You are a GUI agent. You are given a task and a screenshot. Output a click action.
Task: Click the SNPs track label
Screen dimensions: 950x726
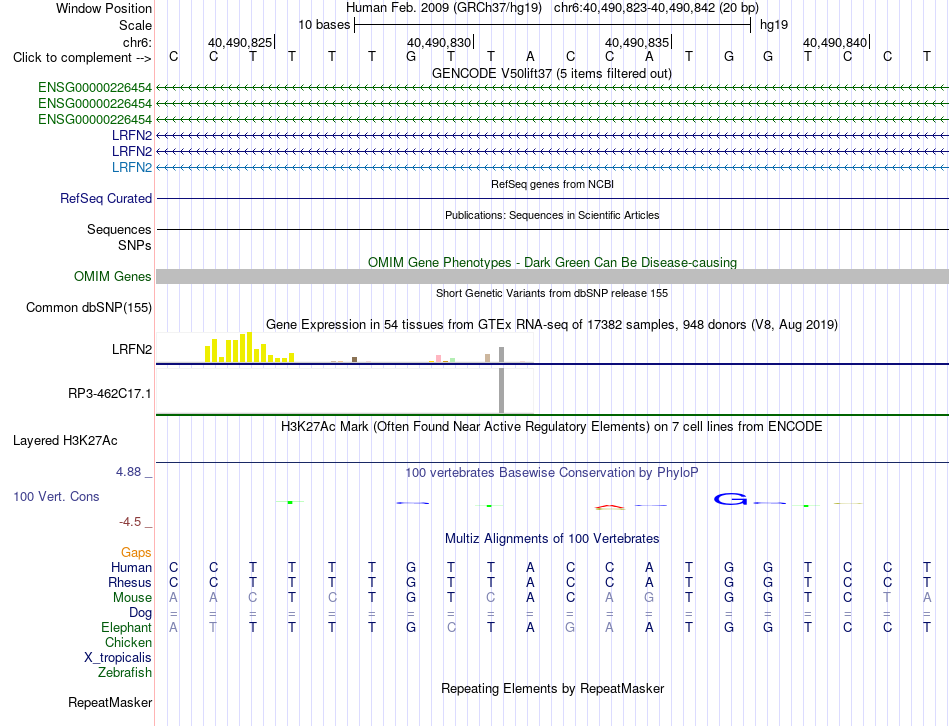click(x=135, y=245)
